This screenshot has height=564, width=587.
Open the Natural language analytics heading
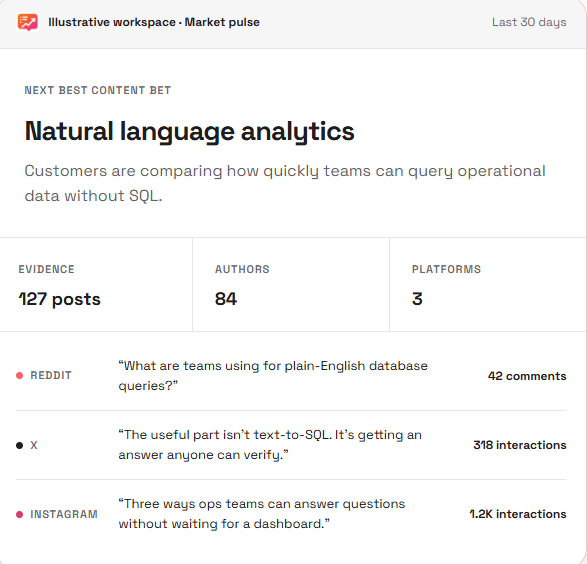(x=189, y=132)
